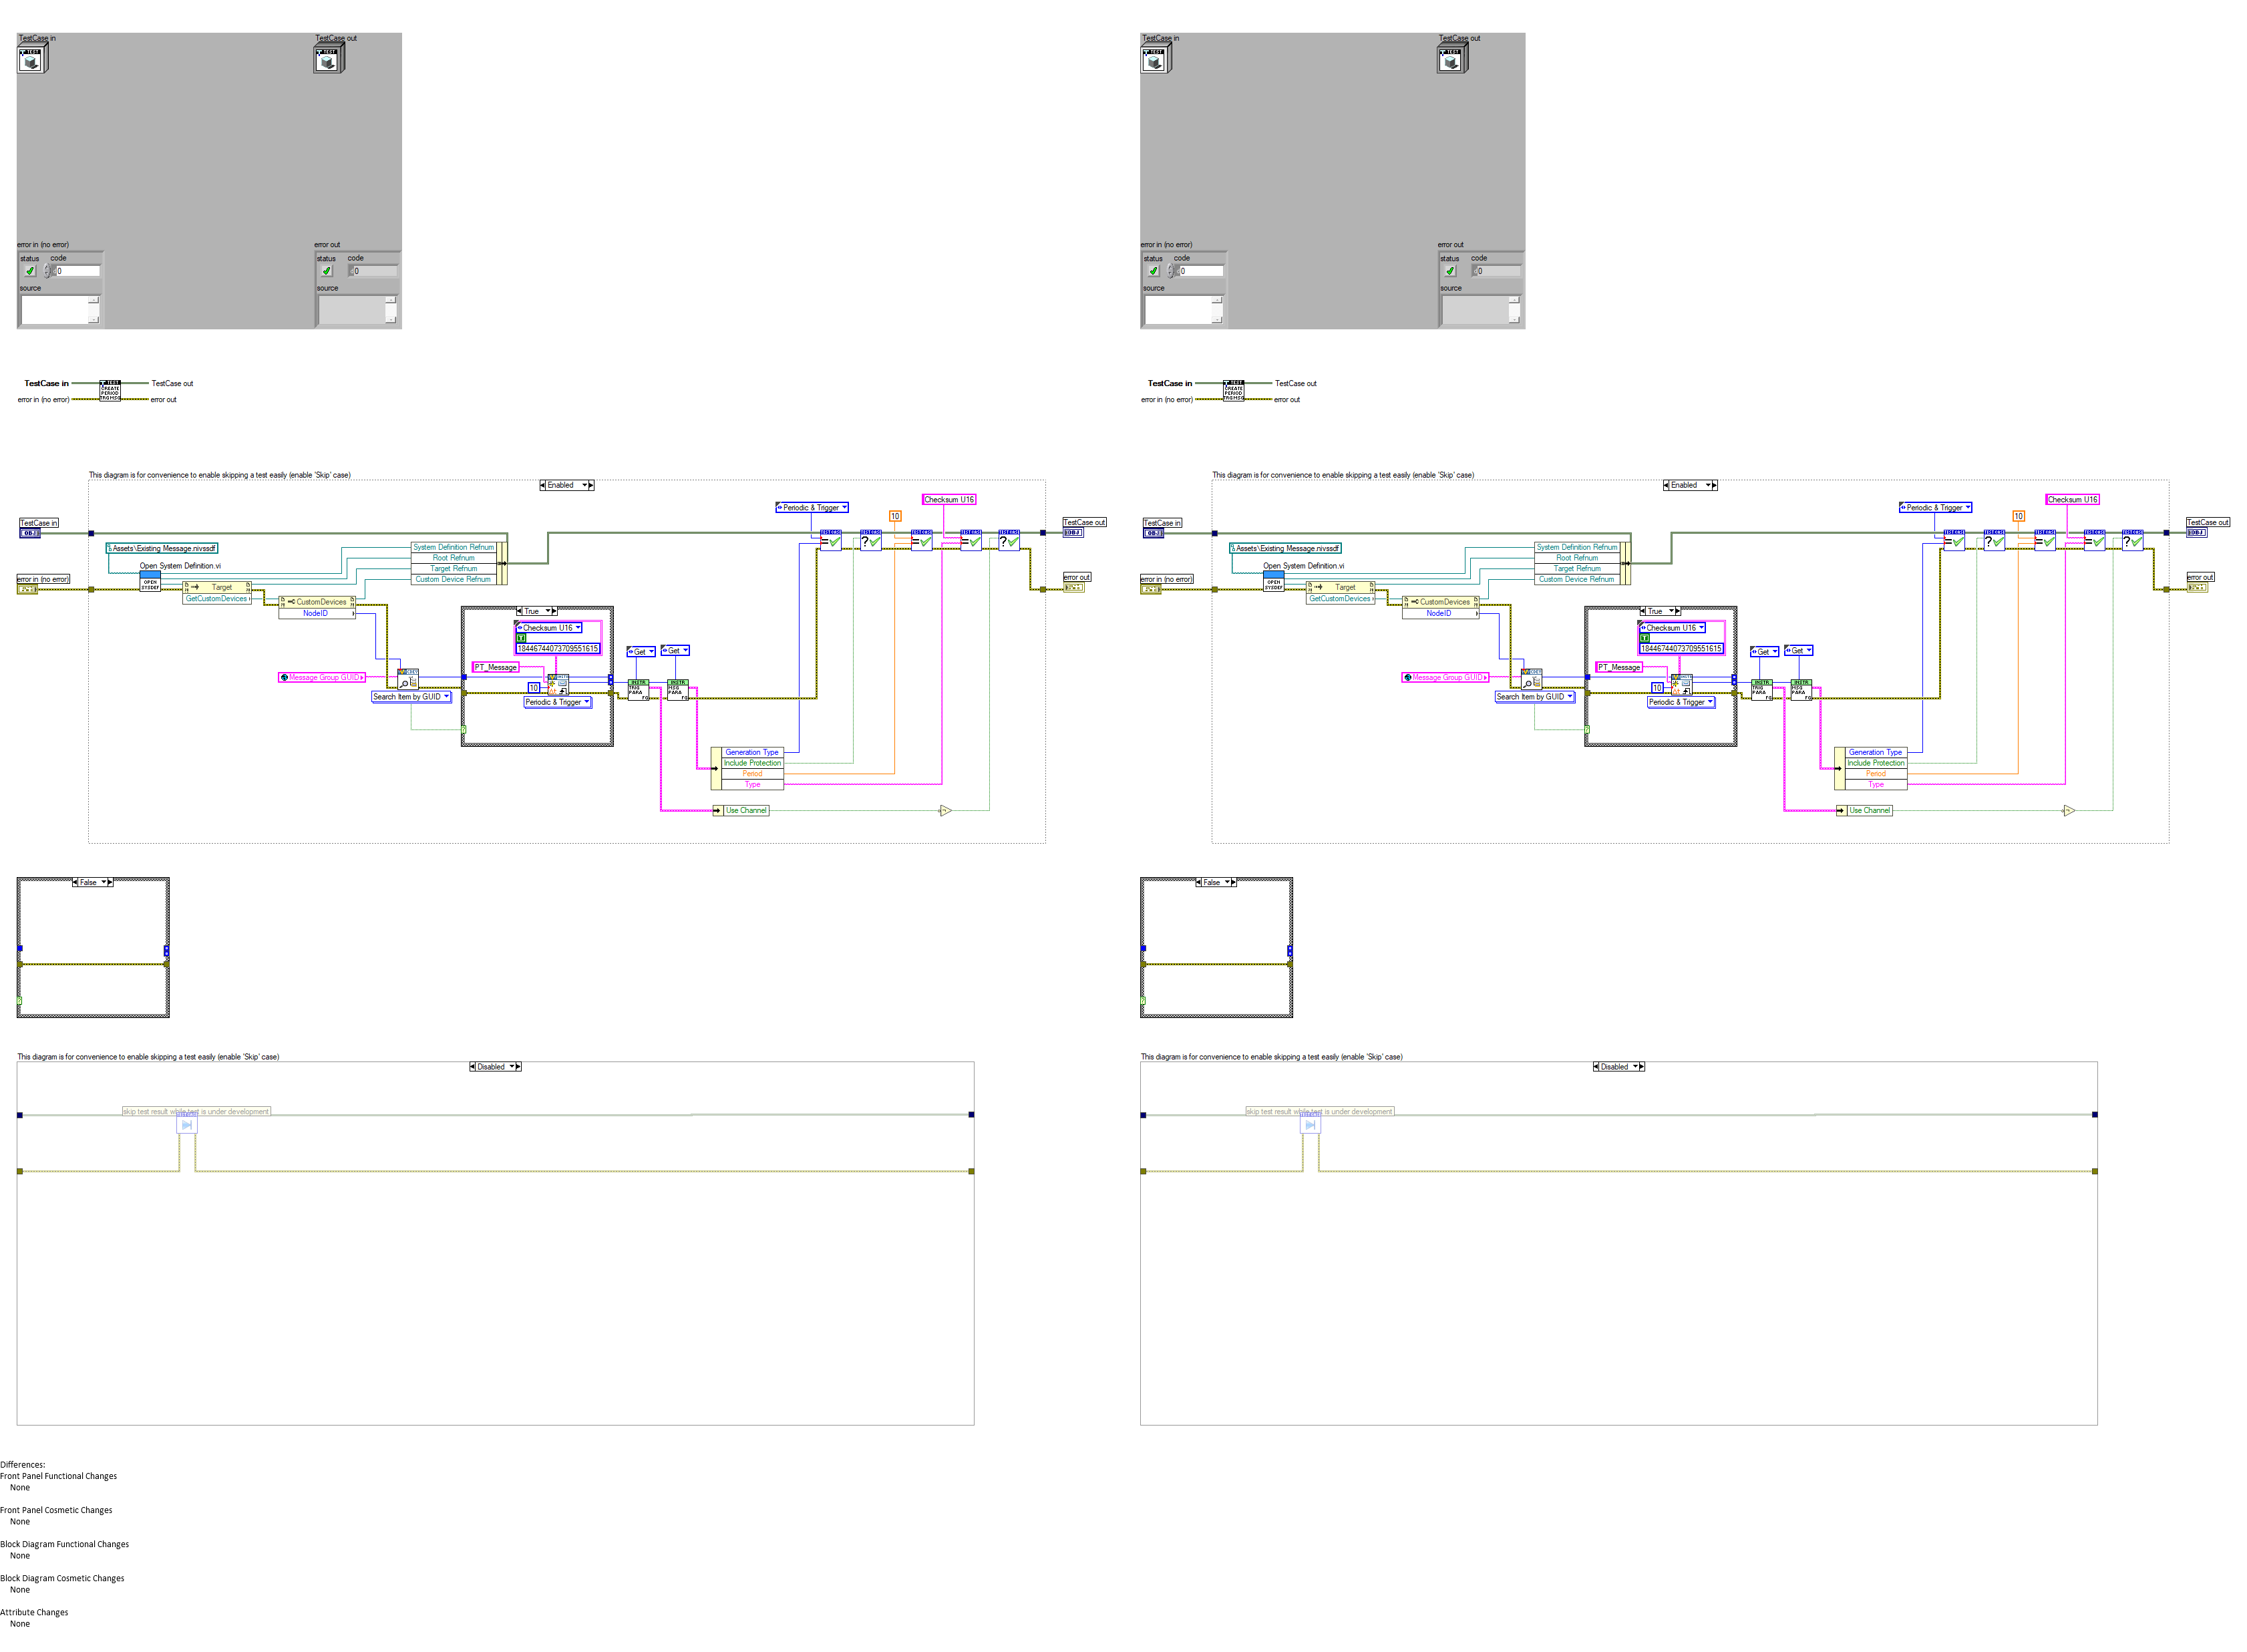Screen dimensions: 2247x1652
Task: Open Search Item by GUID dropdown in left diagram
Action: pyautogui.click(x=446, y=697)
